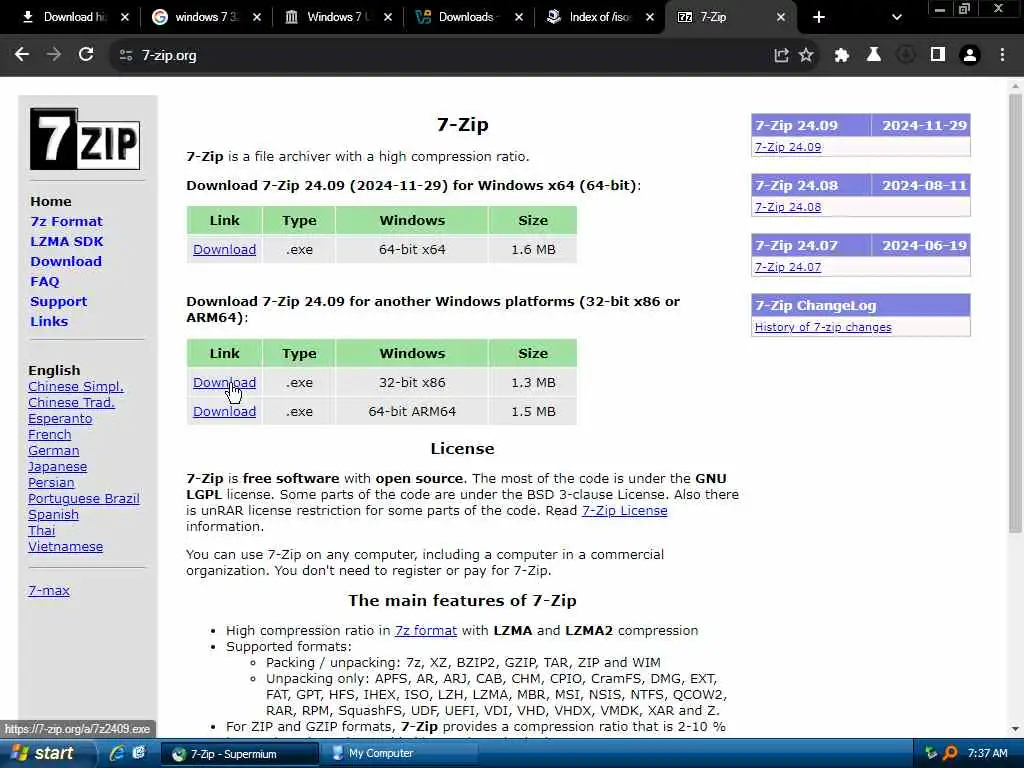Open the Download sidebar page link

(66, 261)
